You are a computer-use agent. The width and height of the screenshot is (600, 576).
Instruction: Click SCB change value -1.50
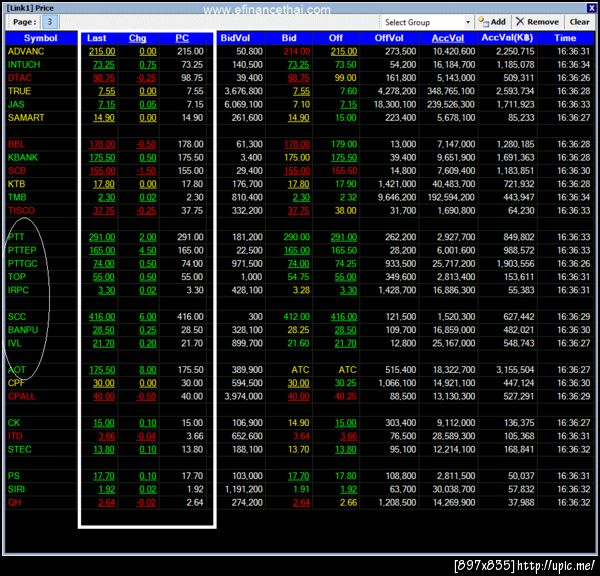(146, 171)
